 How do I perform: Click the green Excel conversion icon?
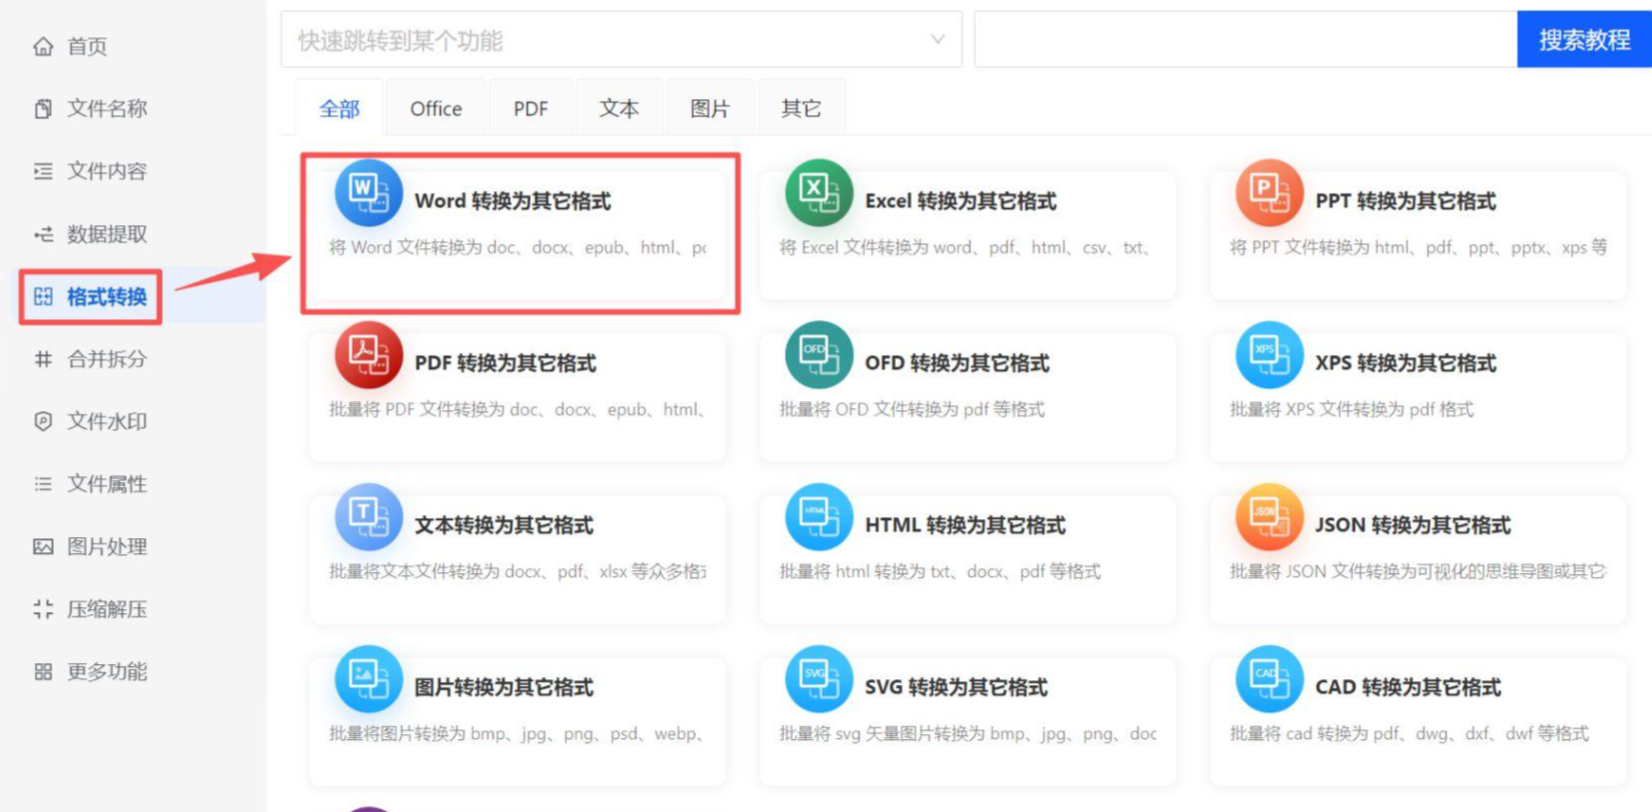tap(819, 193)
